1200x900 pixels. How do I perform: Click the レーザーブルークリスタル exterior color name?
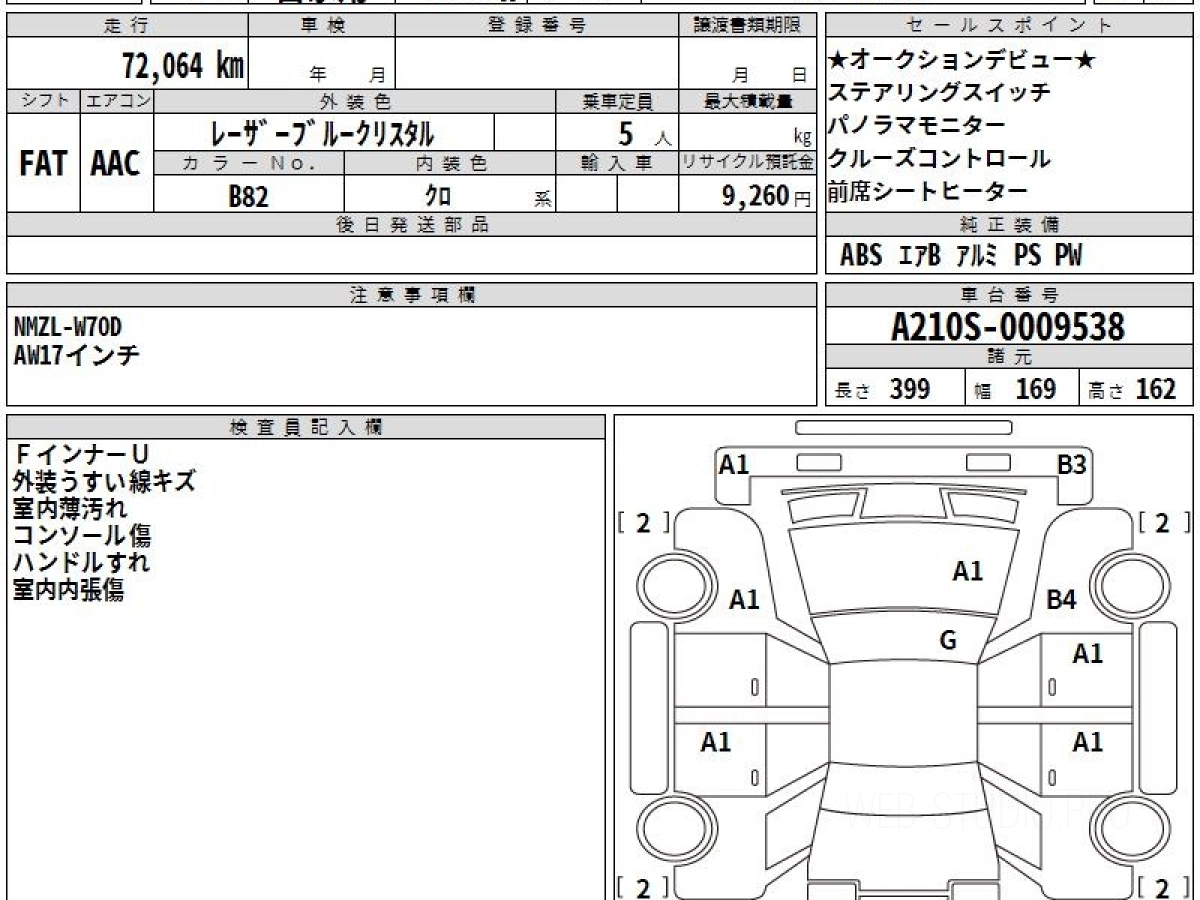click(322, 134)
